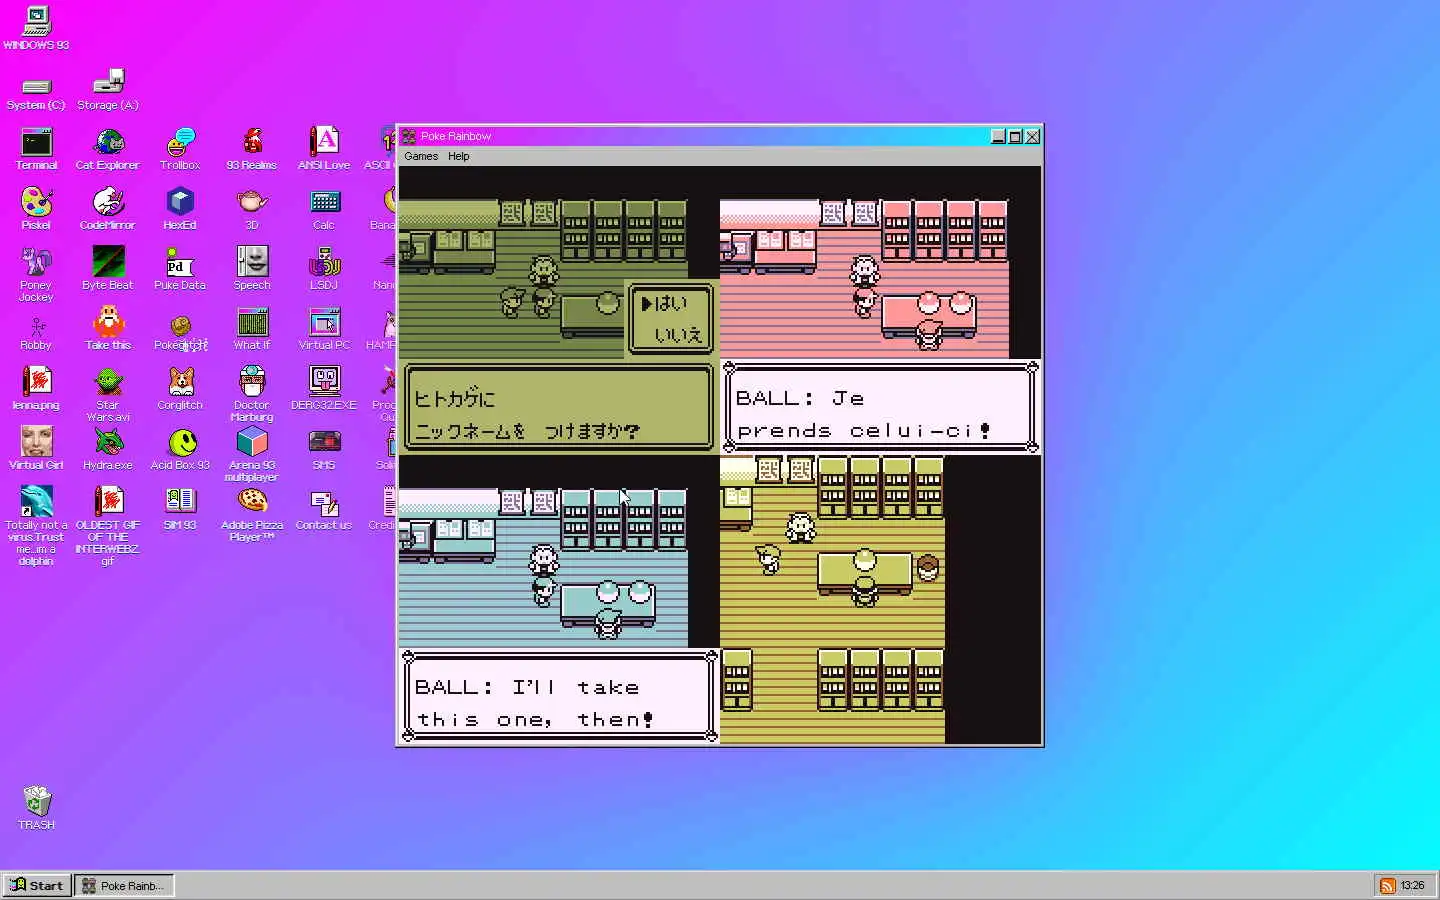The width and height of the screenshot is (1440, 900).
Task: Select the Poke Rainb... taskbar button
Action: point(124,885)
